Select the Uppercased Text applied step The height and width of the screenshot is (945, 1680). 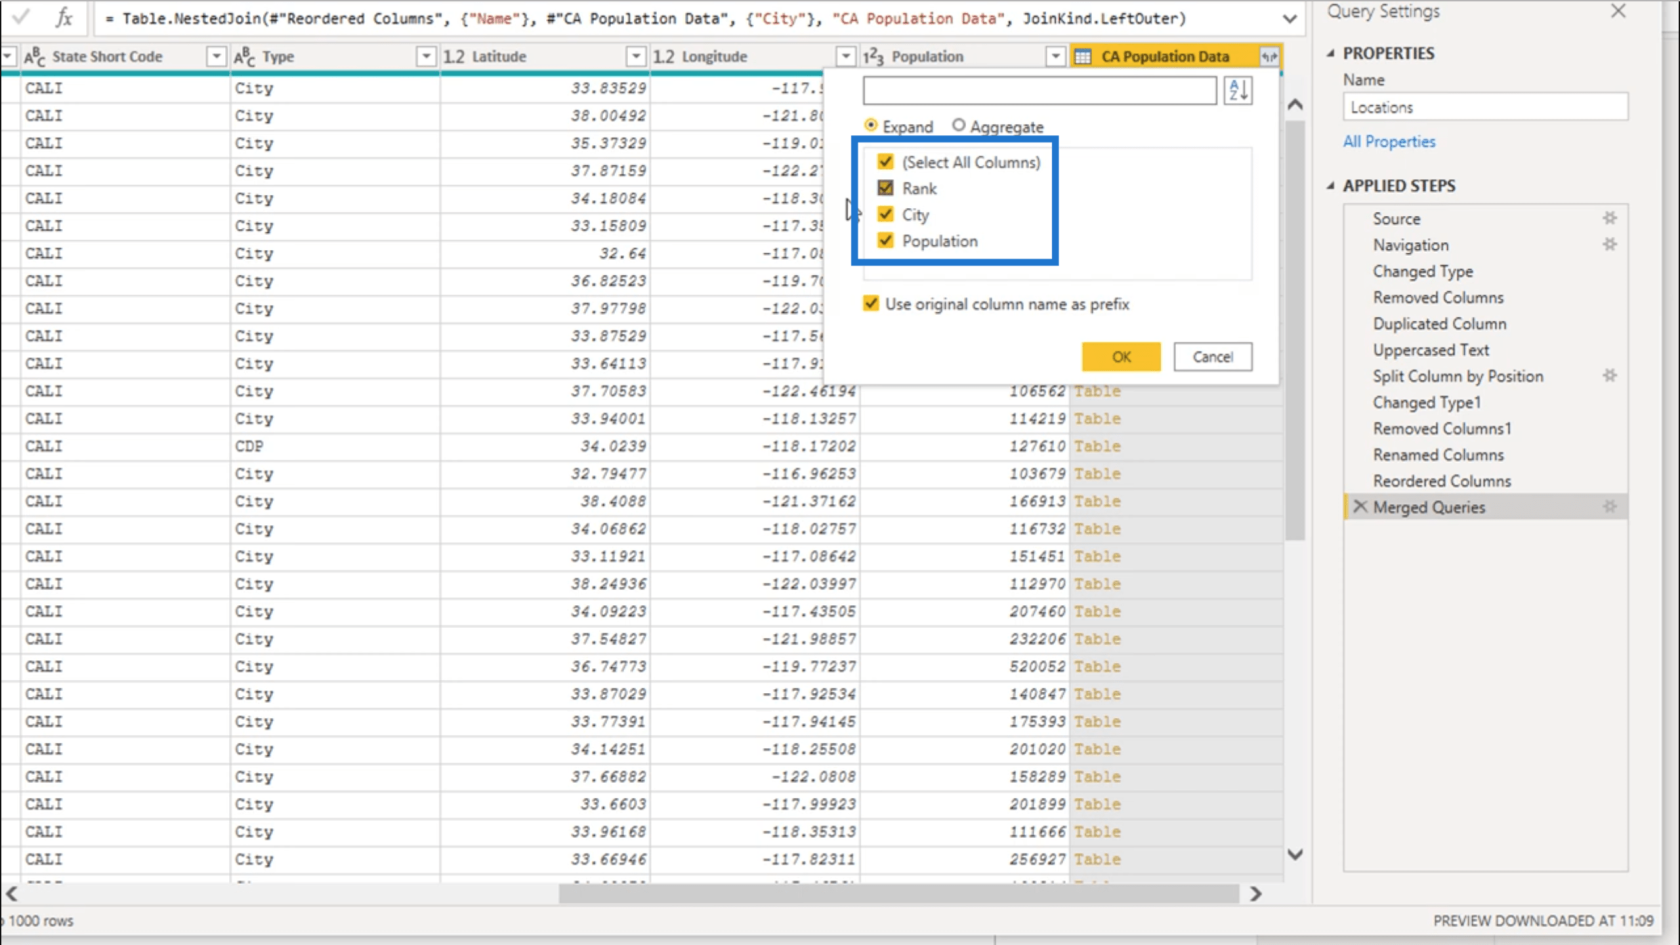click(x=1431, y=350)
